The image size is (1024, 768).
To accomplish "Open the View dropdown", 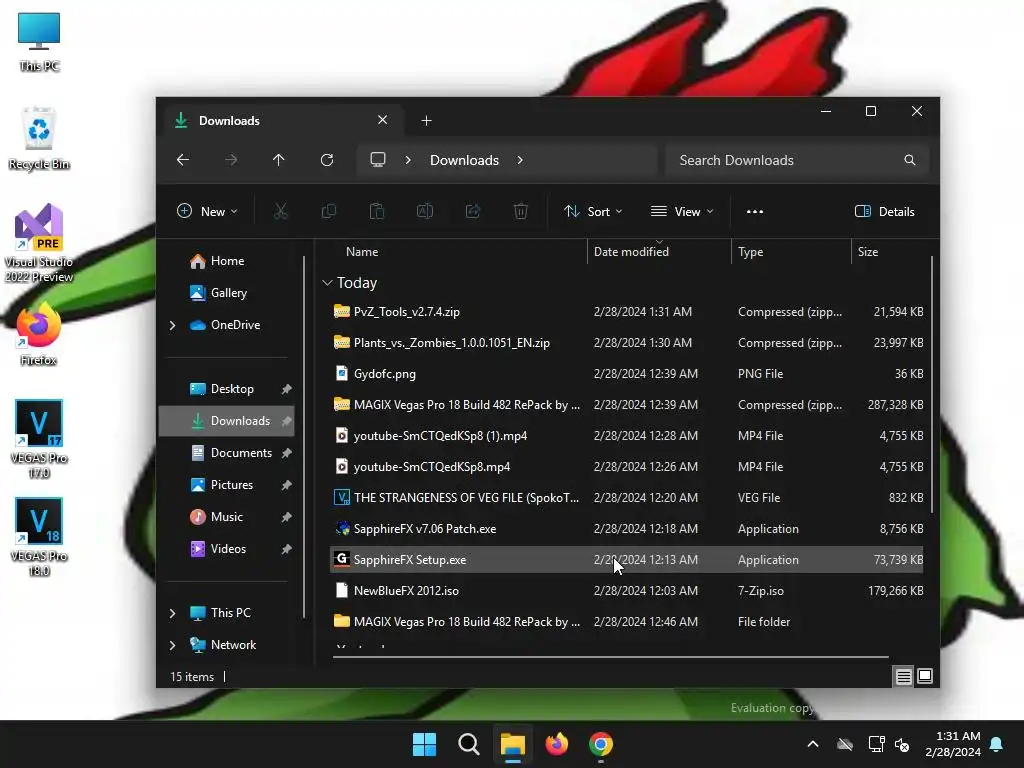I will (x=682, y=212).
